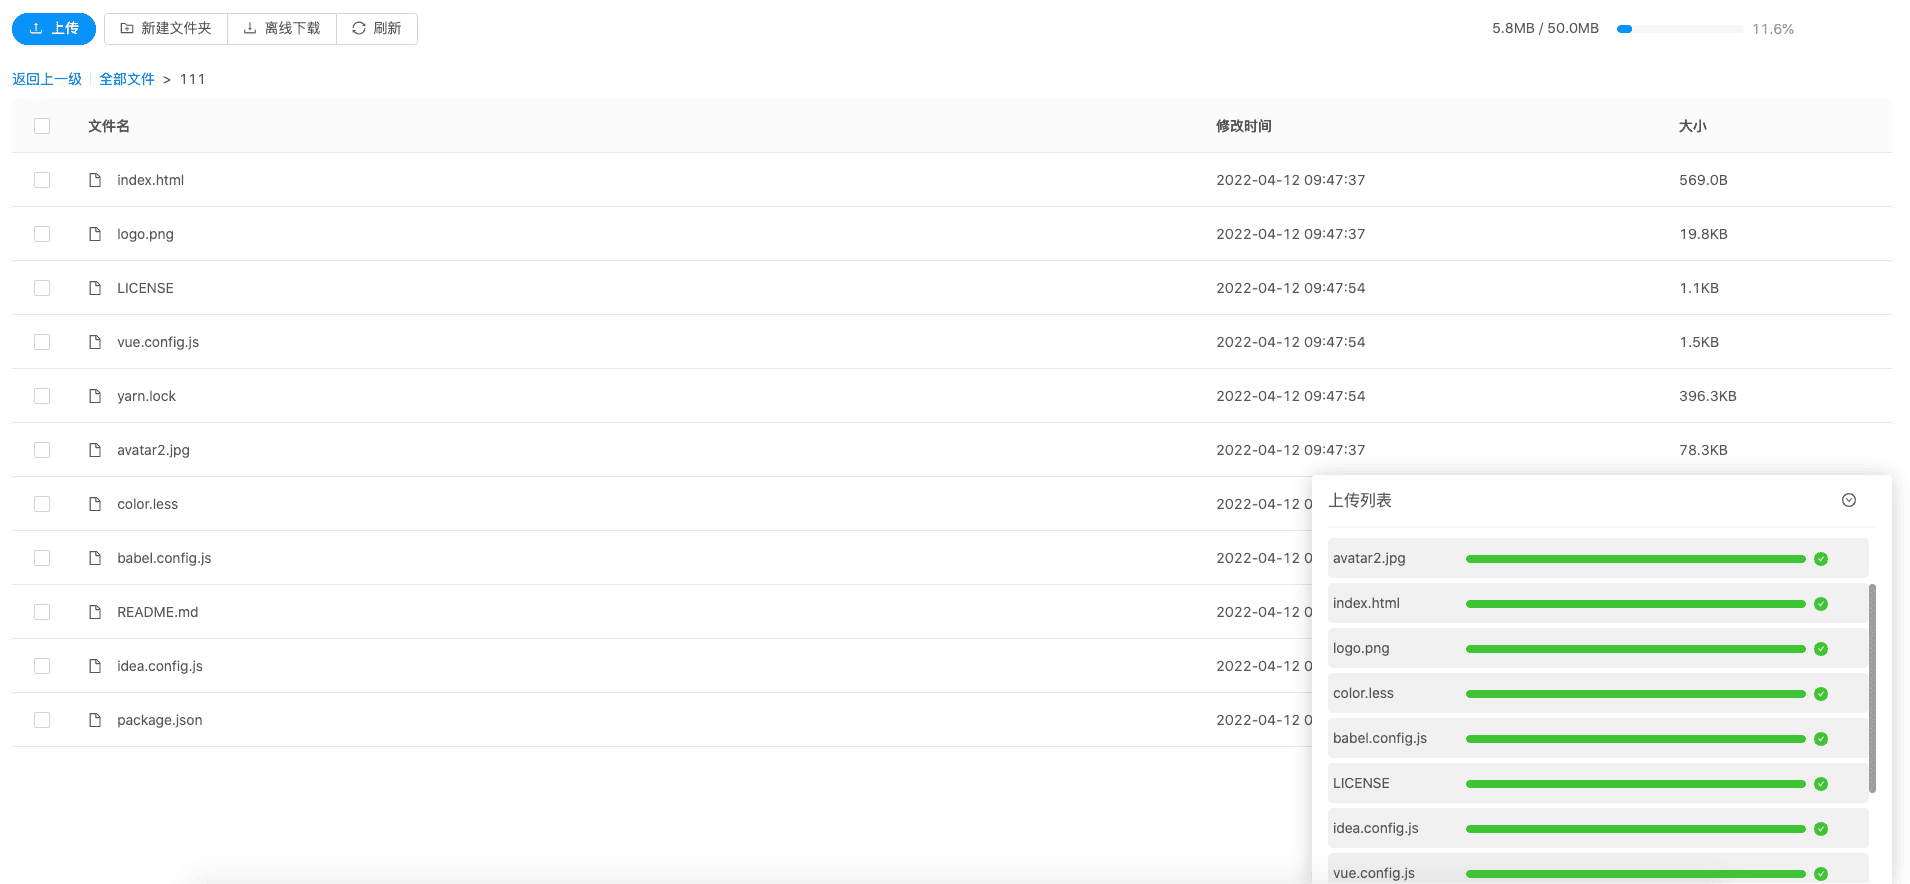Click the file icon beside index.html
Viewport: 1910px width, 884px height.
(x=95, y=180)
